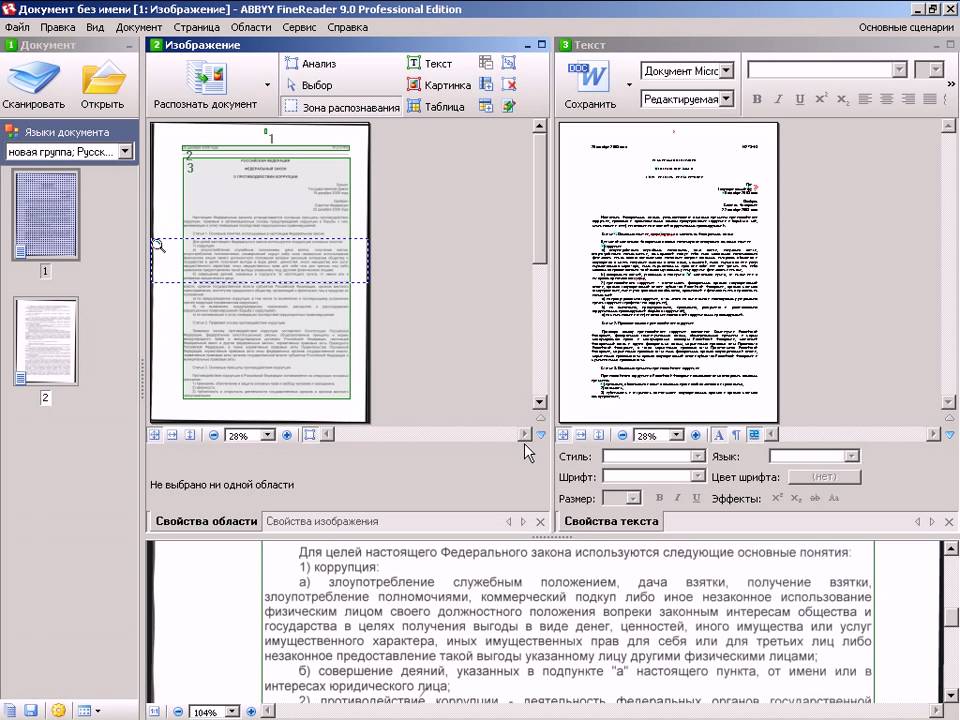Click the Распознать документ icon
Image resolution: width=960 pixels, height=720 pixels.
tap(206, 77)
